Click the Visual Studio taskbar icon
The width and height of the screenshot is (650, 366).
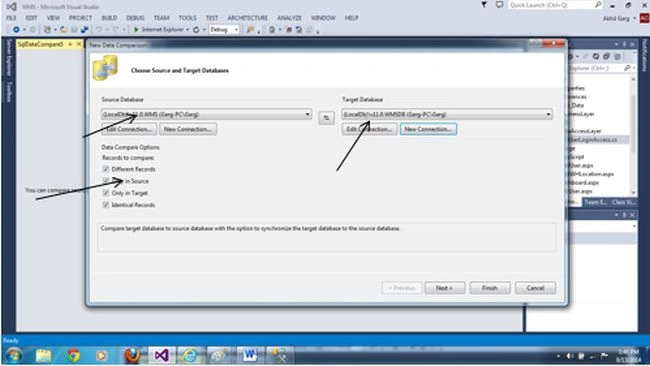point(161,356)
